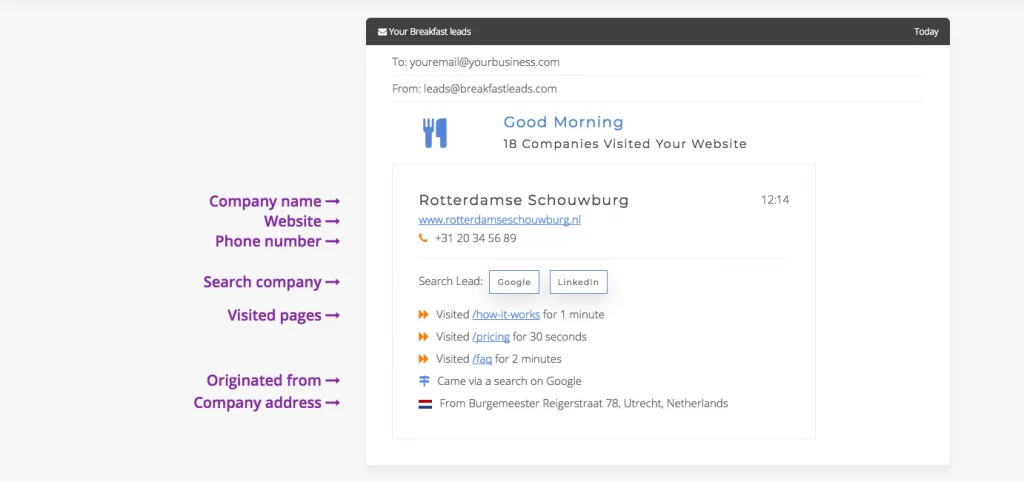Viewport: 1024px width, 482px height.
Task: Click the orange arrows icon beside /faq
Action: coord(424,359)
